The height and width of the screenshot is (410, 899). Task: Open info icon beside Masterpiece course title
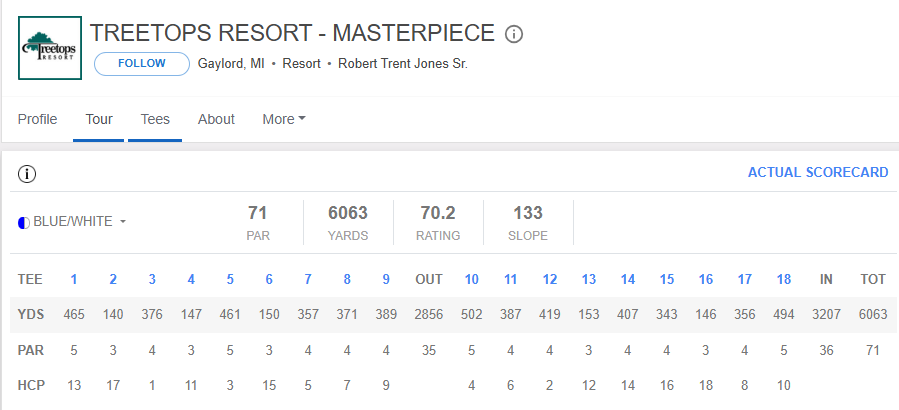[x=514, y=34]
